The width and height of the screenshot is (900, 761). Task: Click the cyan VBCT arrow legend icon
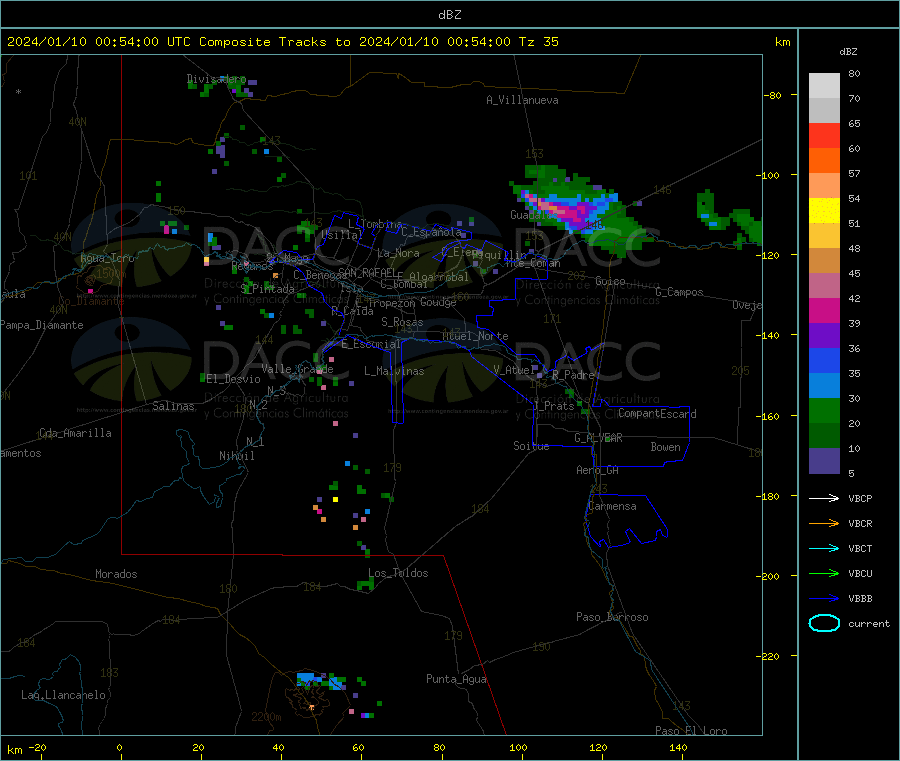[x=824, y=548]
